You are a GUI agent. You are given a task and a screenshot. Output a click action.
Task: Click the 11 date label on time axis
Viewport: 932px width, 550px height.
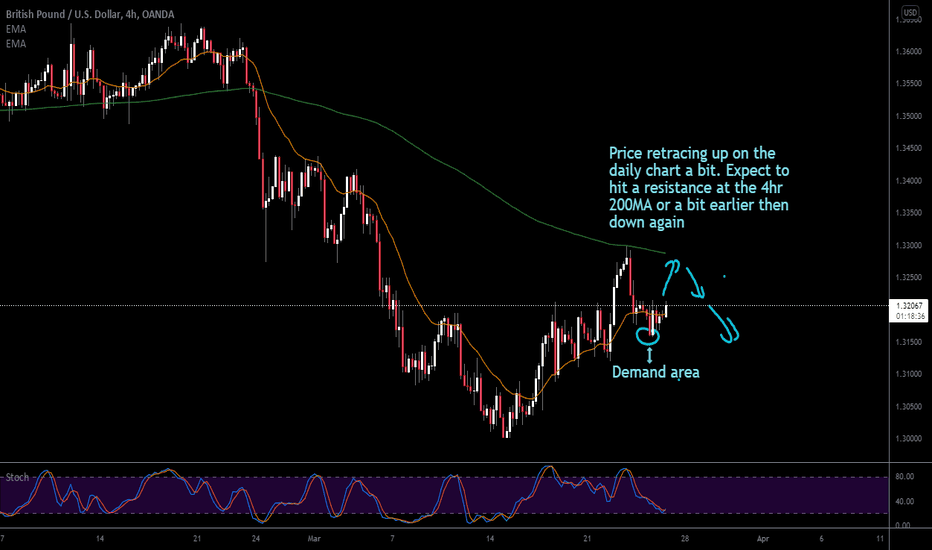(880, 539)
